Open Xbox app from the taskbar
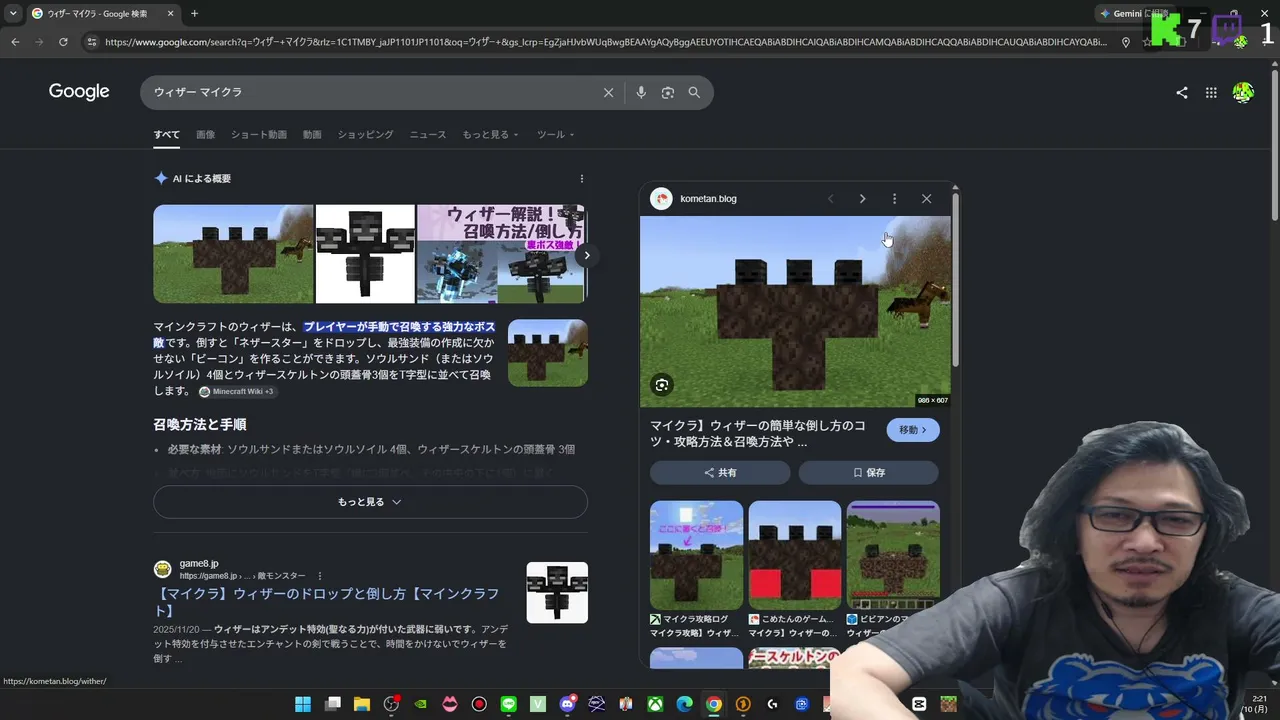The height and width of the screenshot is (720, 1280). point(655,704)
